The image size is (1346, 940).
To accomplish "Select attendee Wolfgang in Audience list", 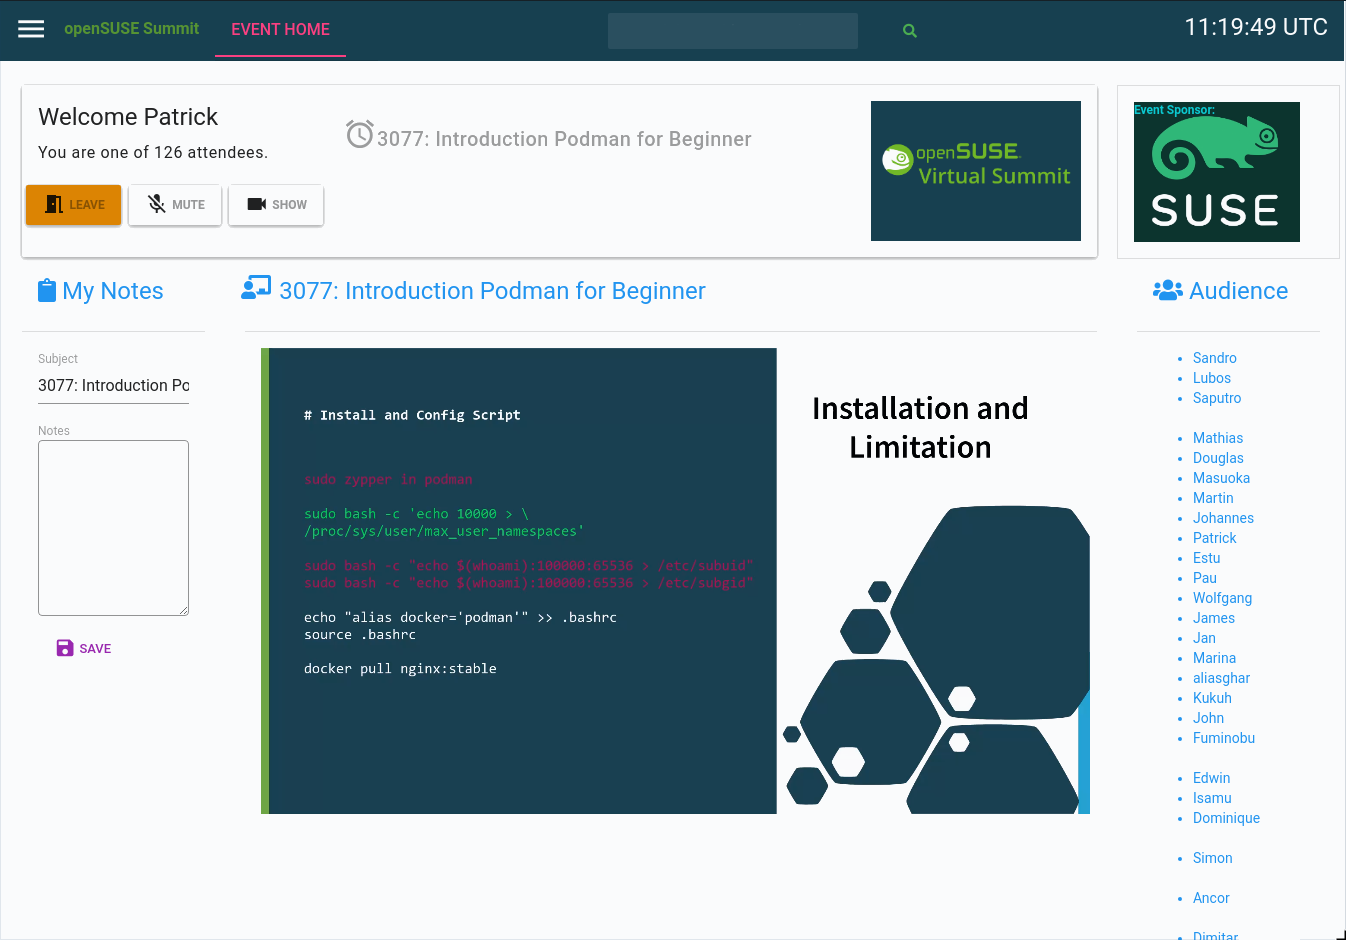I will pyautogui.click(x=1222, y=598).
